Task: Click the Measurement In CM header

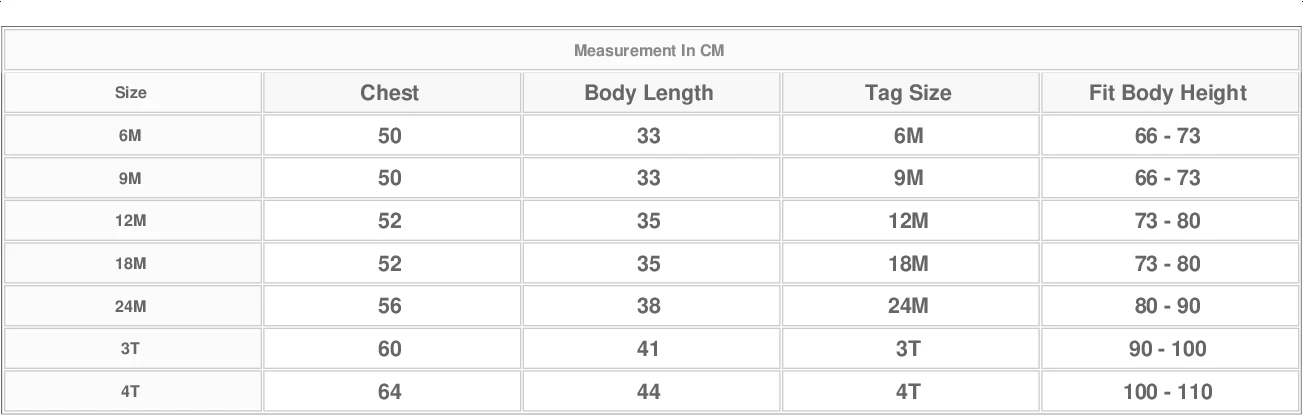Action: [x=649, y=50]
